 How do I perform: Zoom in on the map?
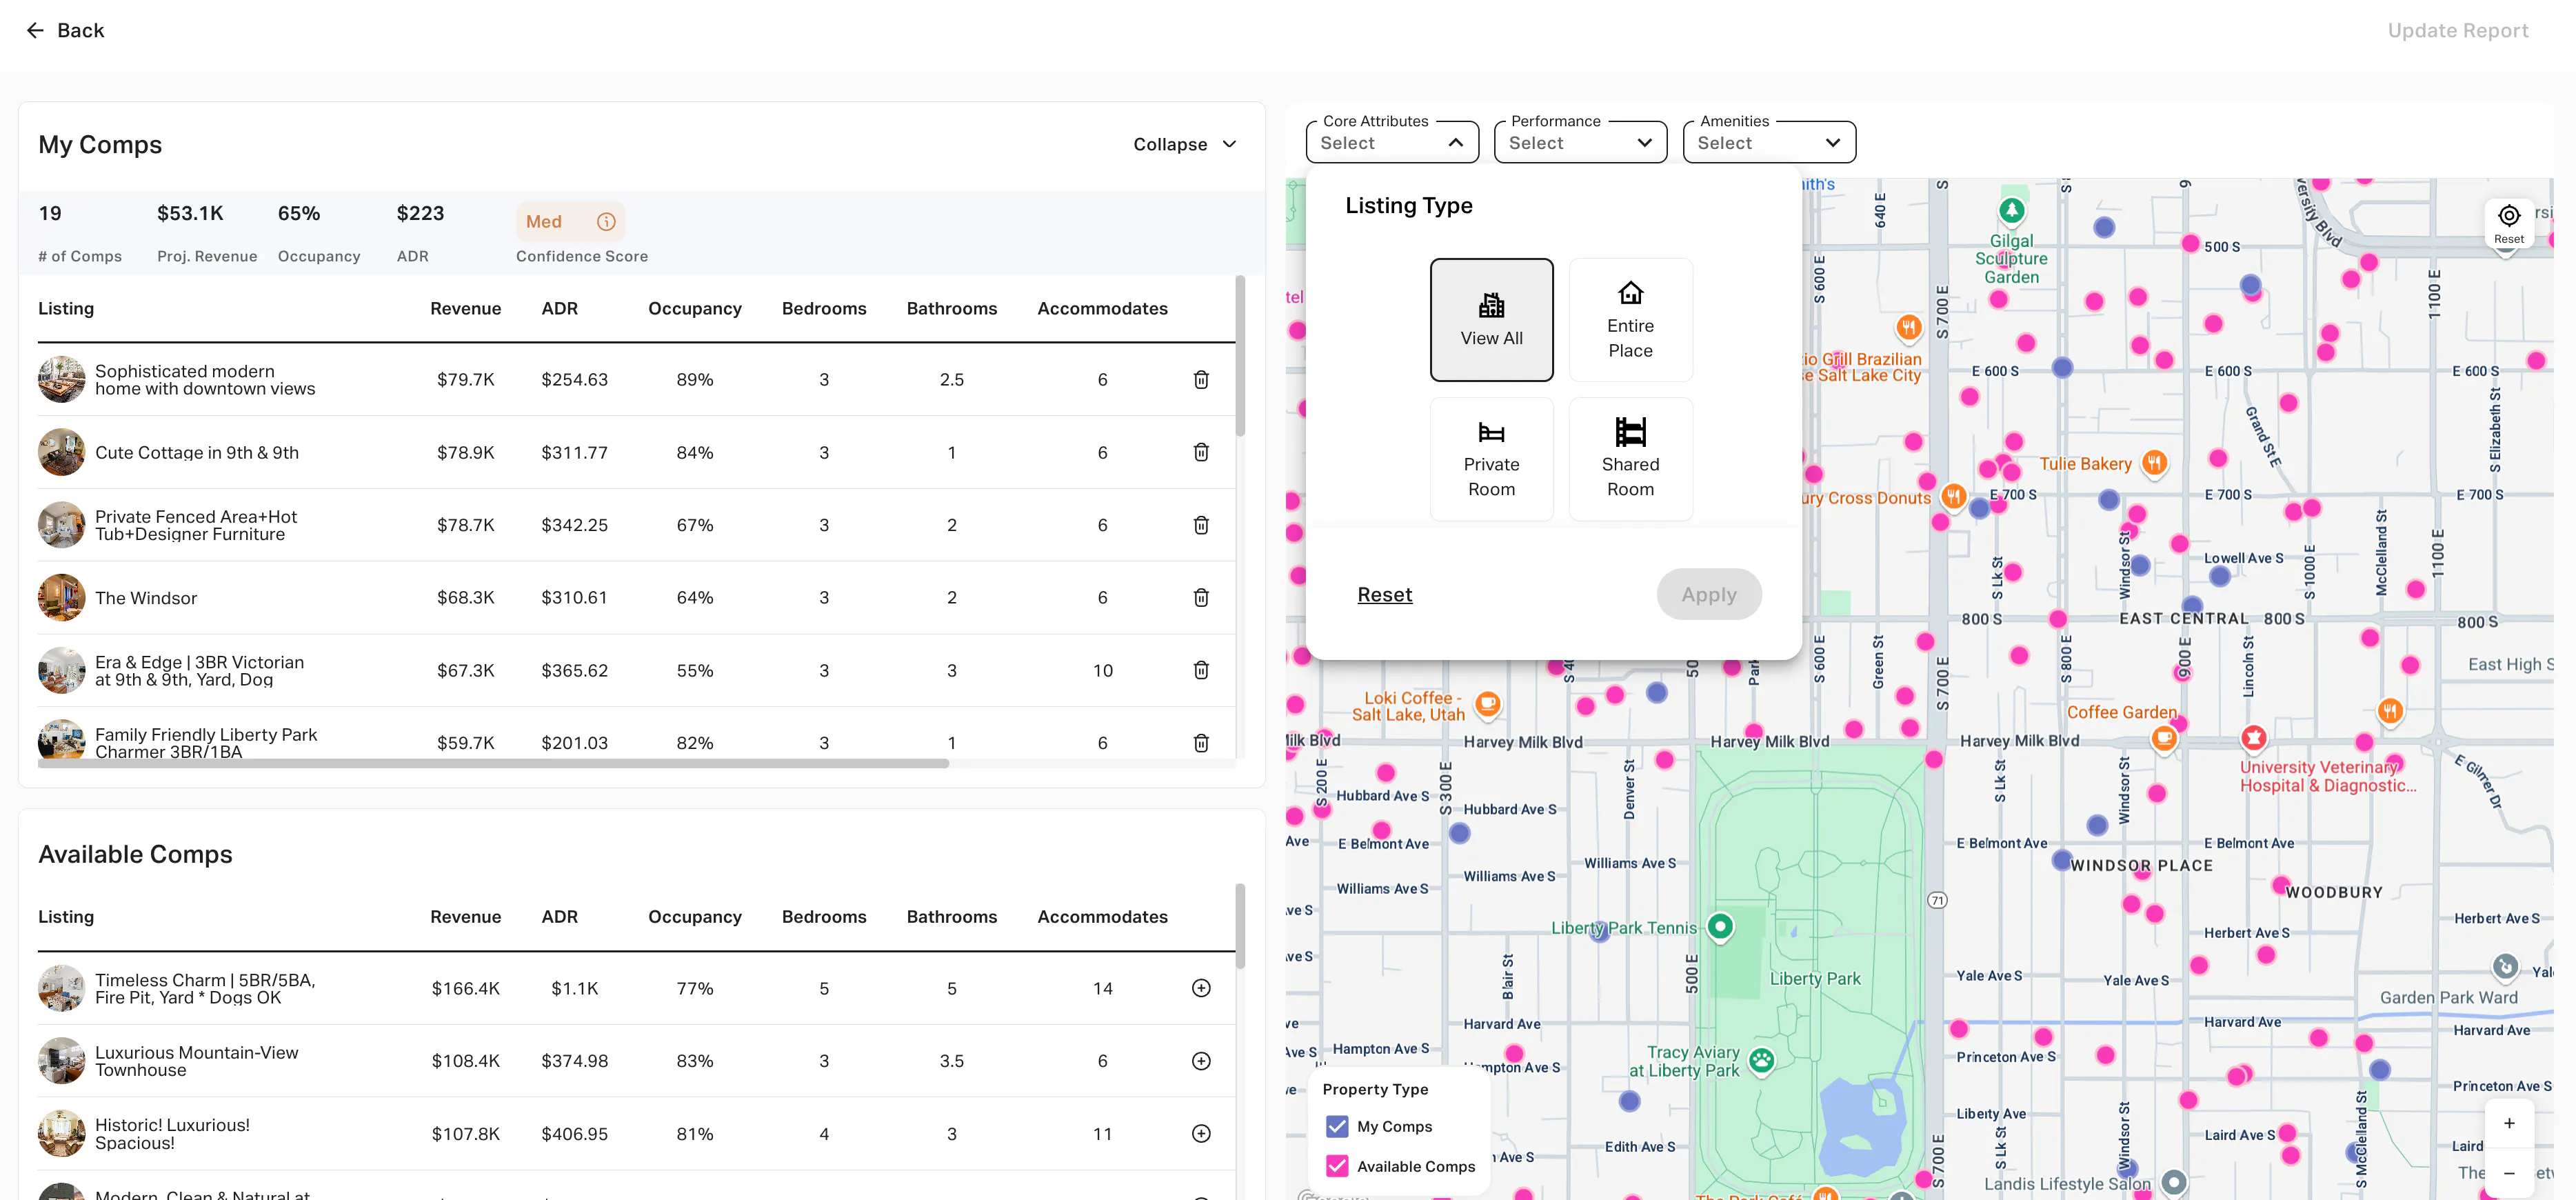(x=2508, y=1124)
